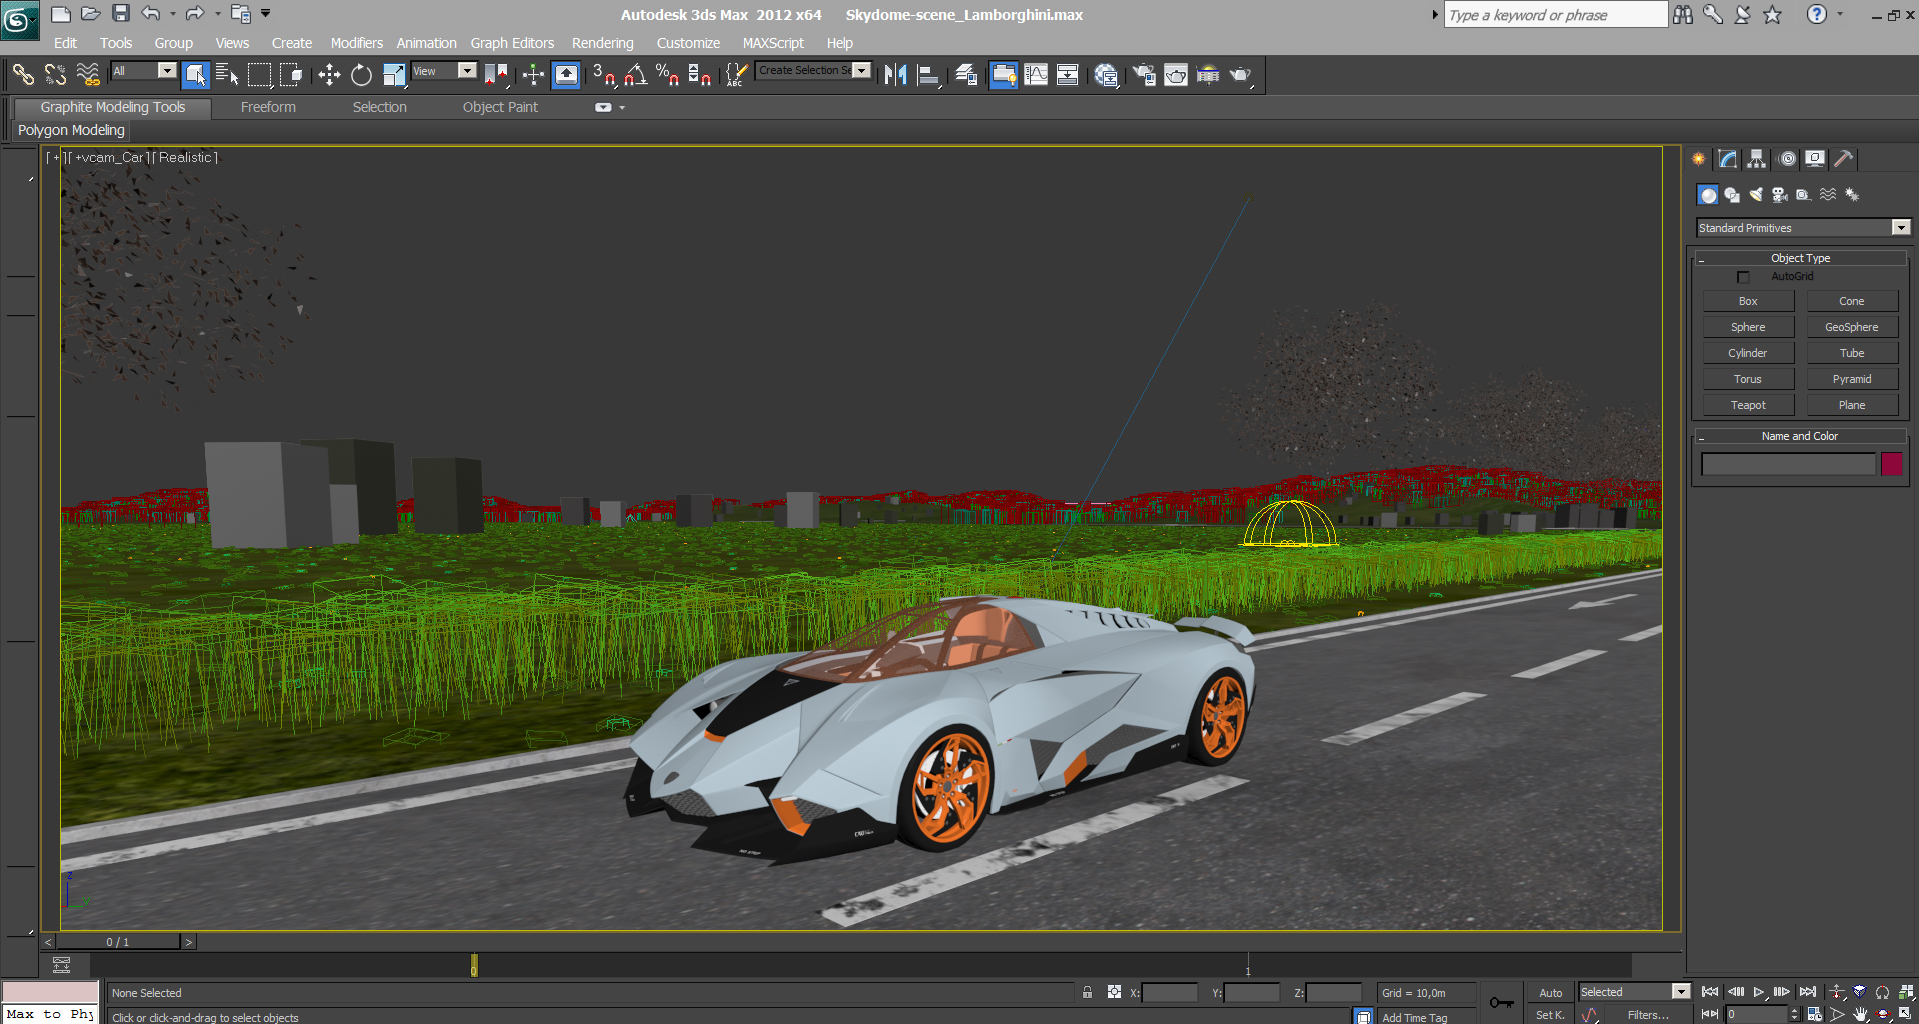Open the Reference Coordinate System dropdown
Viewport: 1919px width, 1024px height.
pos(444,71)
